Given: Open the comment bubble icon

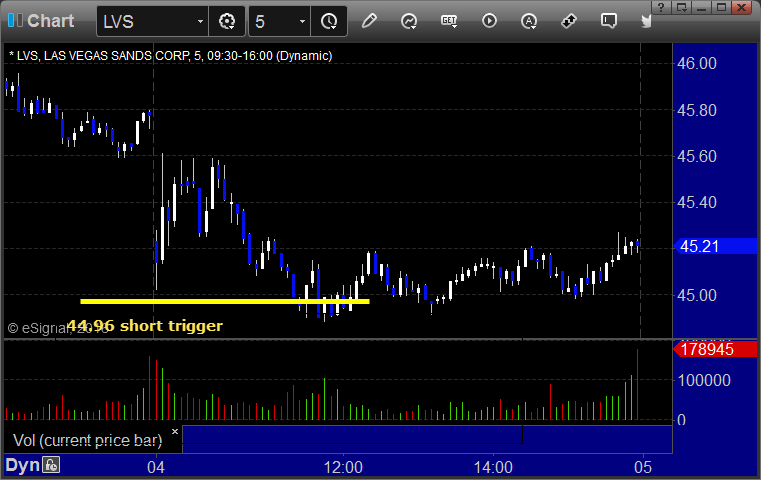Looking at the screenshot, I should (x=609, y=21).
